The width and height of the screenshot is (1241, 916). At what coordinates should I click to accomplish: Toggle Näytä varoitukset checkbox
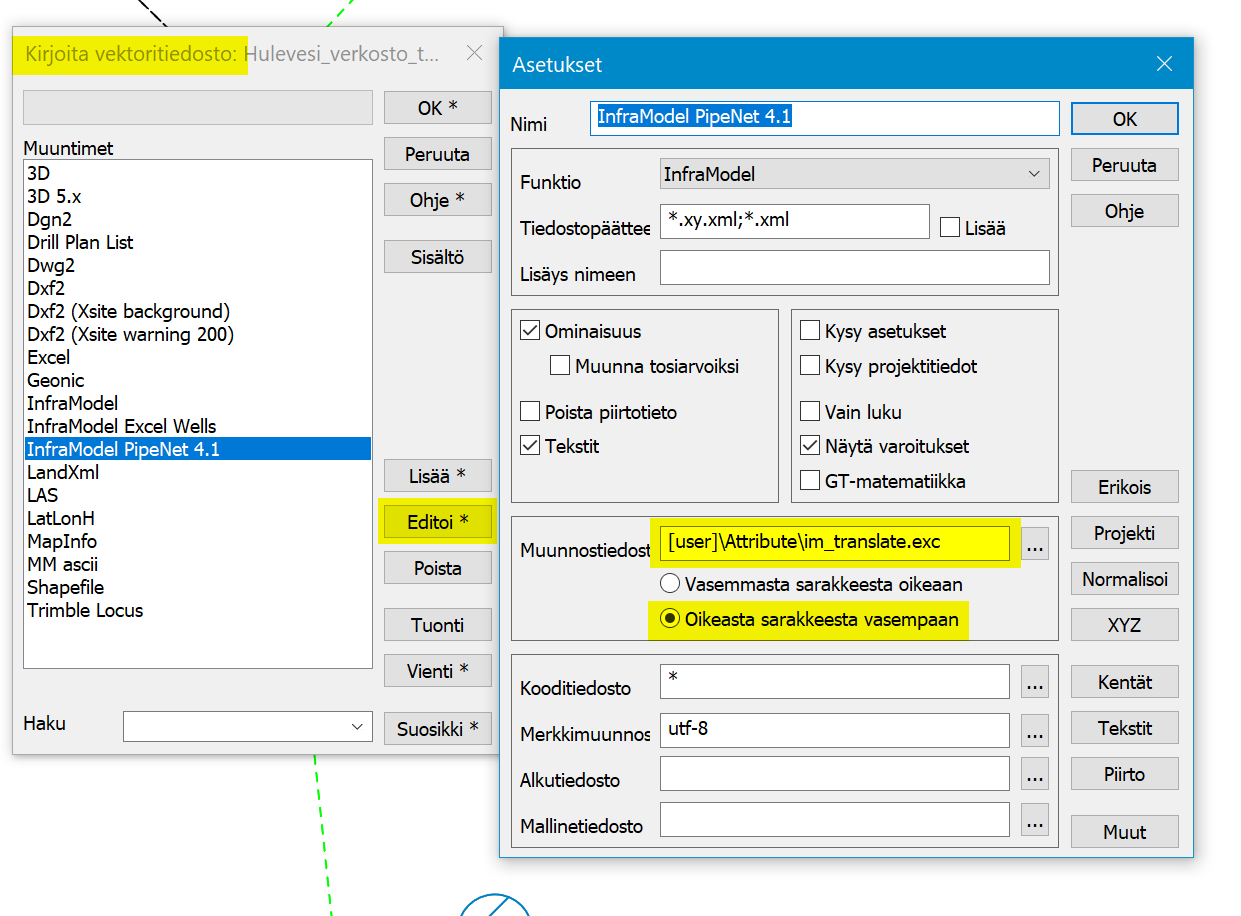point(810,446)
